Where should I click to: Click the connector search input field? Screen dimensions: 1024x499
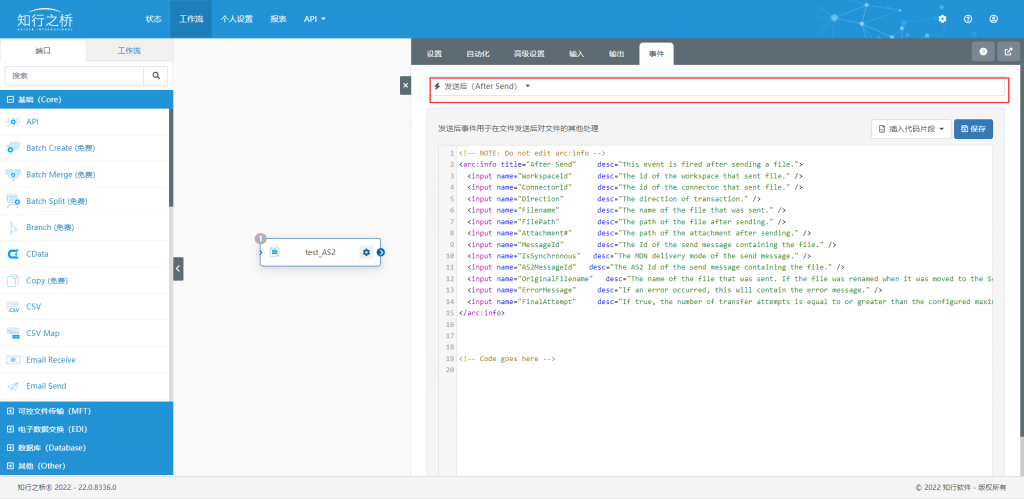[74, 76]
